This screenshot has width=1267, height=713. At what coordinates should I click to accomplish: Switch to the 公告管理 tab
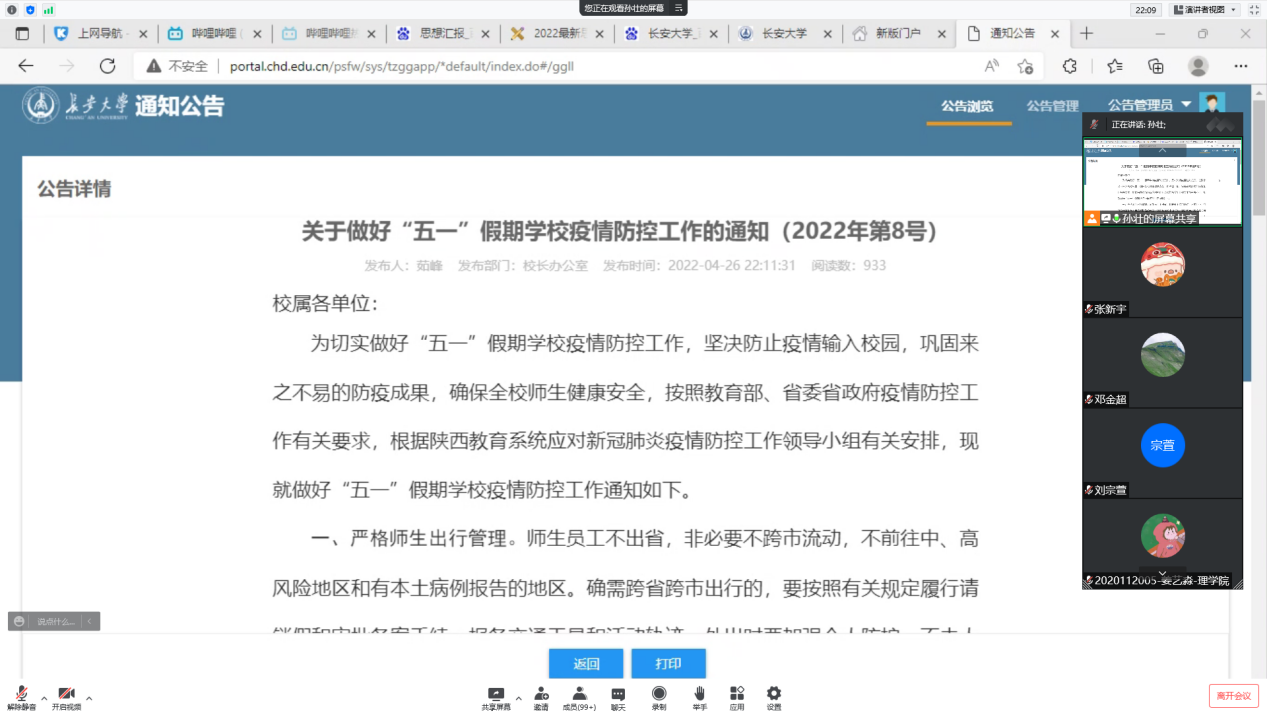[x=1052, y=106]
